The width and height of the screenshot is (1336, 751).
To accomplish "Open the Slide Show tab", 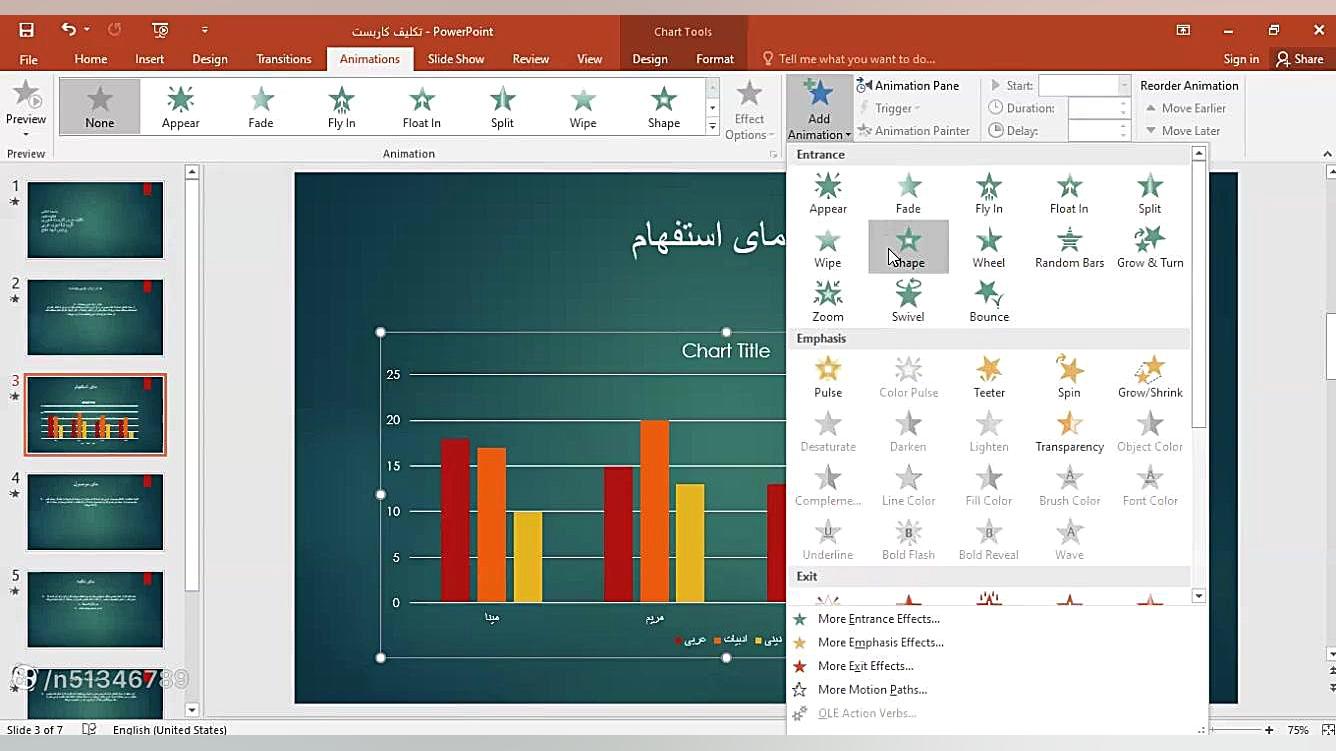I will [x=456, y=59].
